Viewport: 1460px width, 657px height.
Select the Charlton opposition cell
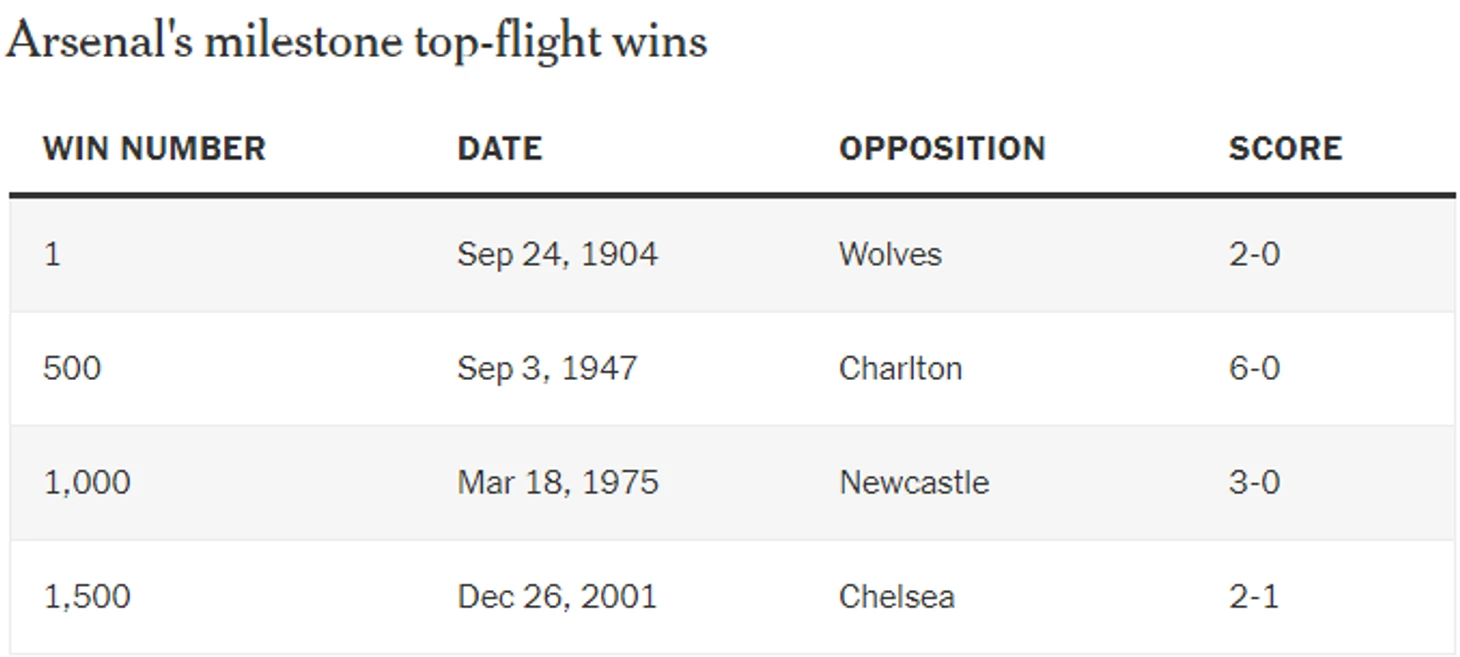point(900,368)
